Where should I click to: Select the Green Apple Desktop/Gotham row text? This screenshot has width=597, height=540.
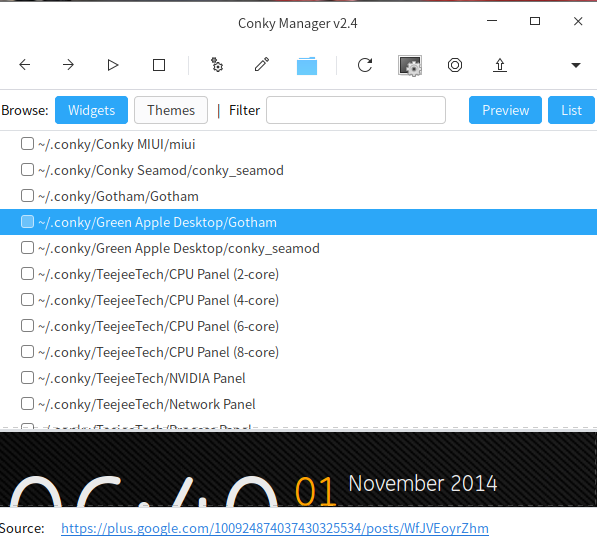tap(157, 222)
